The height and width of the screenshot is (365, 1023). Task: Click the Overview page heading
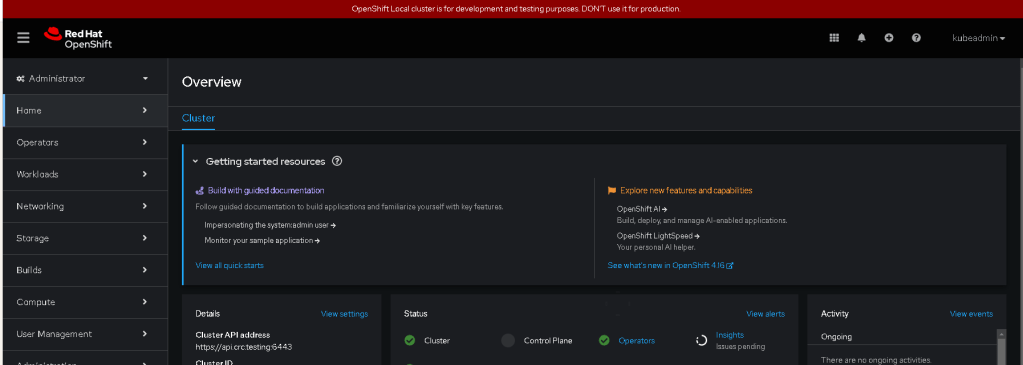point(211,82)
